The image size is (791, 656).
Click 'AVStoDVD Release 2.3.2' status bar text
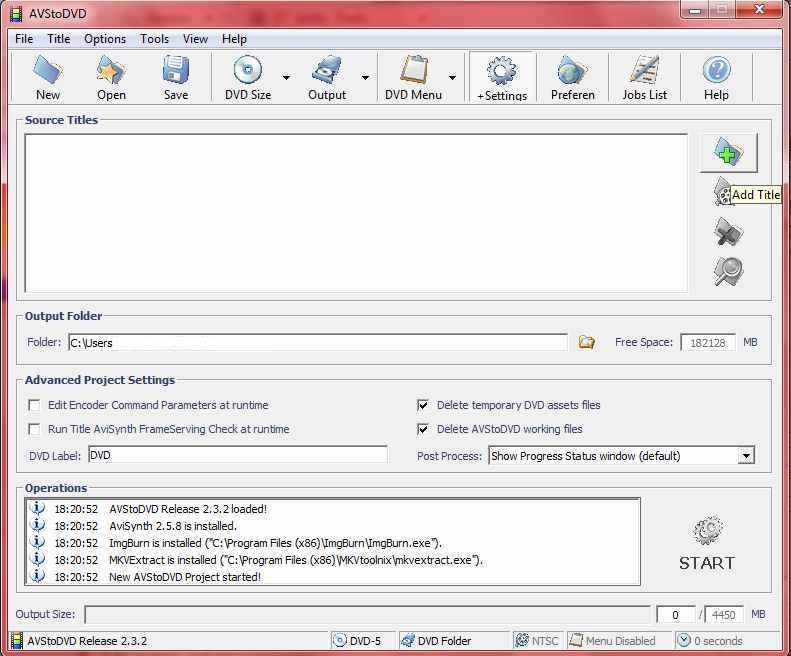pos(87,641)
